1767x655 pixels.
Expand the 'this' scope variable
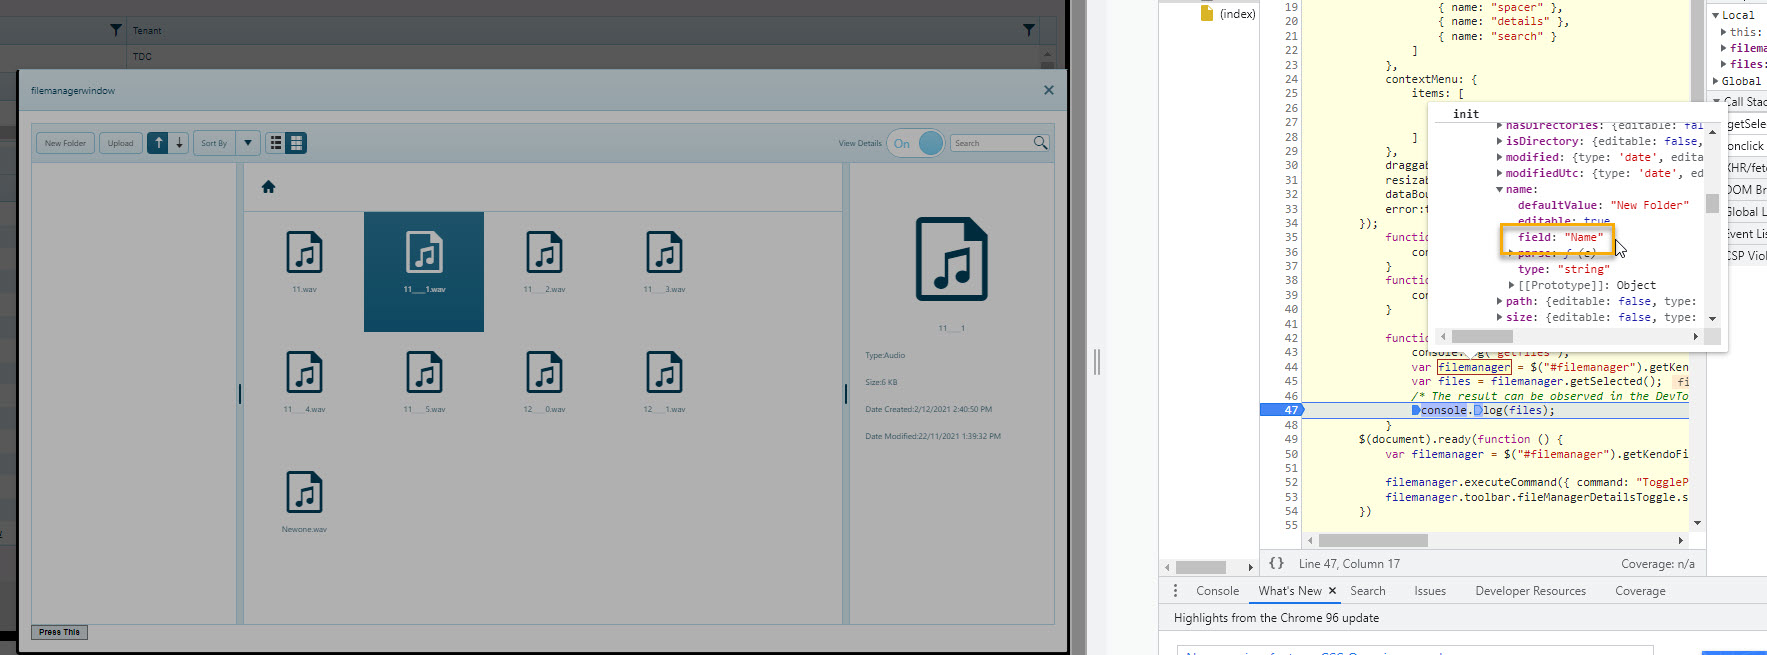click(1724, 32)
